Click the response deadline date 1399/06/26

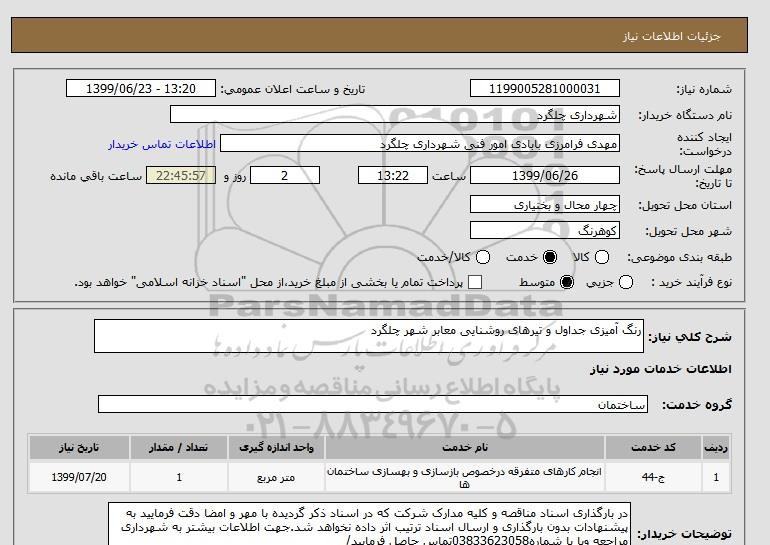point(545,175)
